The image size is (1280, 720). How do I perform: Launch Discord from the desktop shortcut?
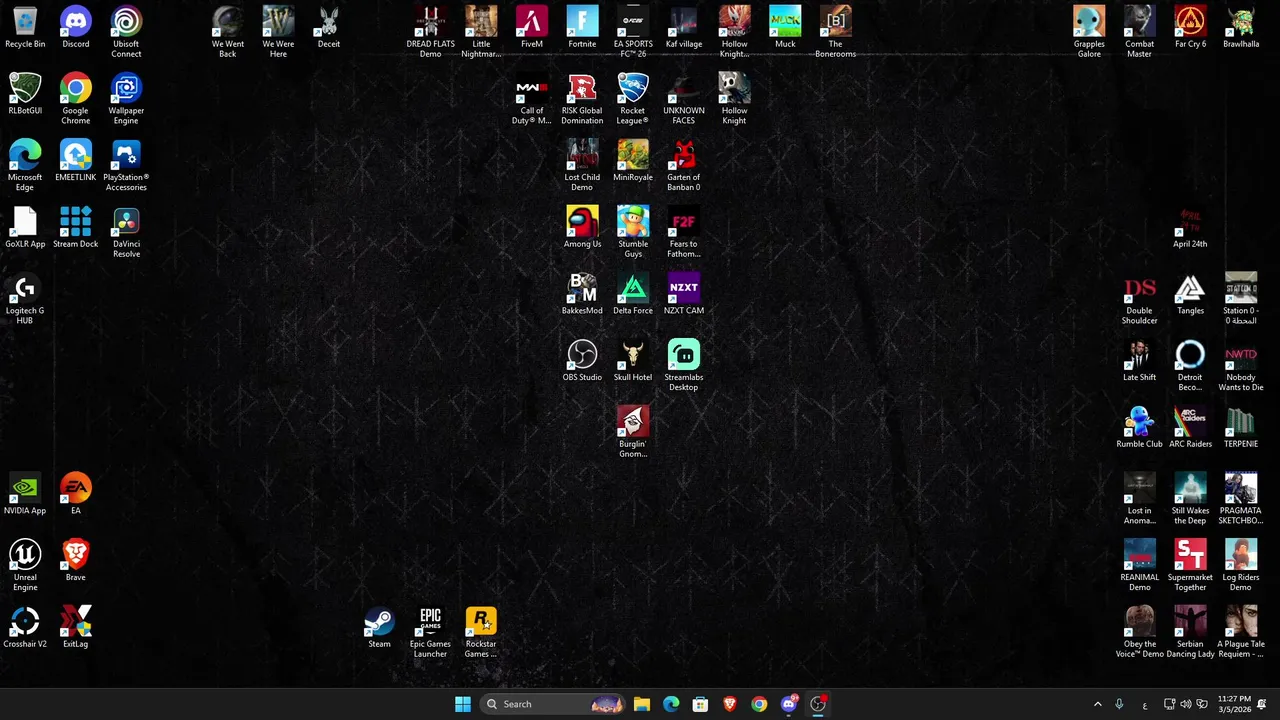(x=76, y=28)
